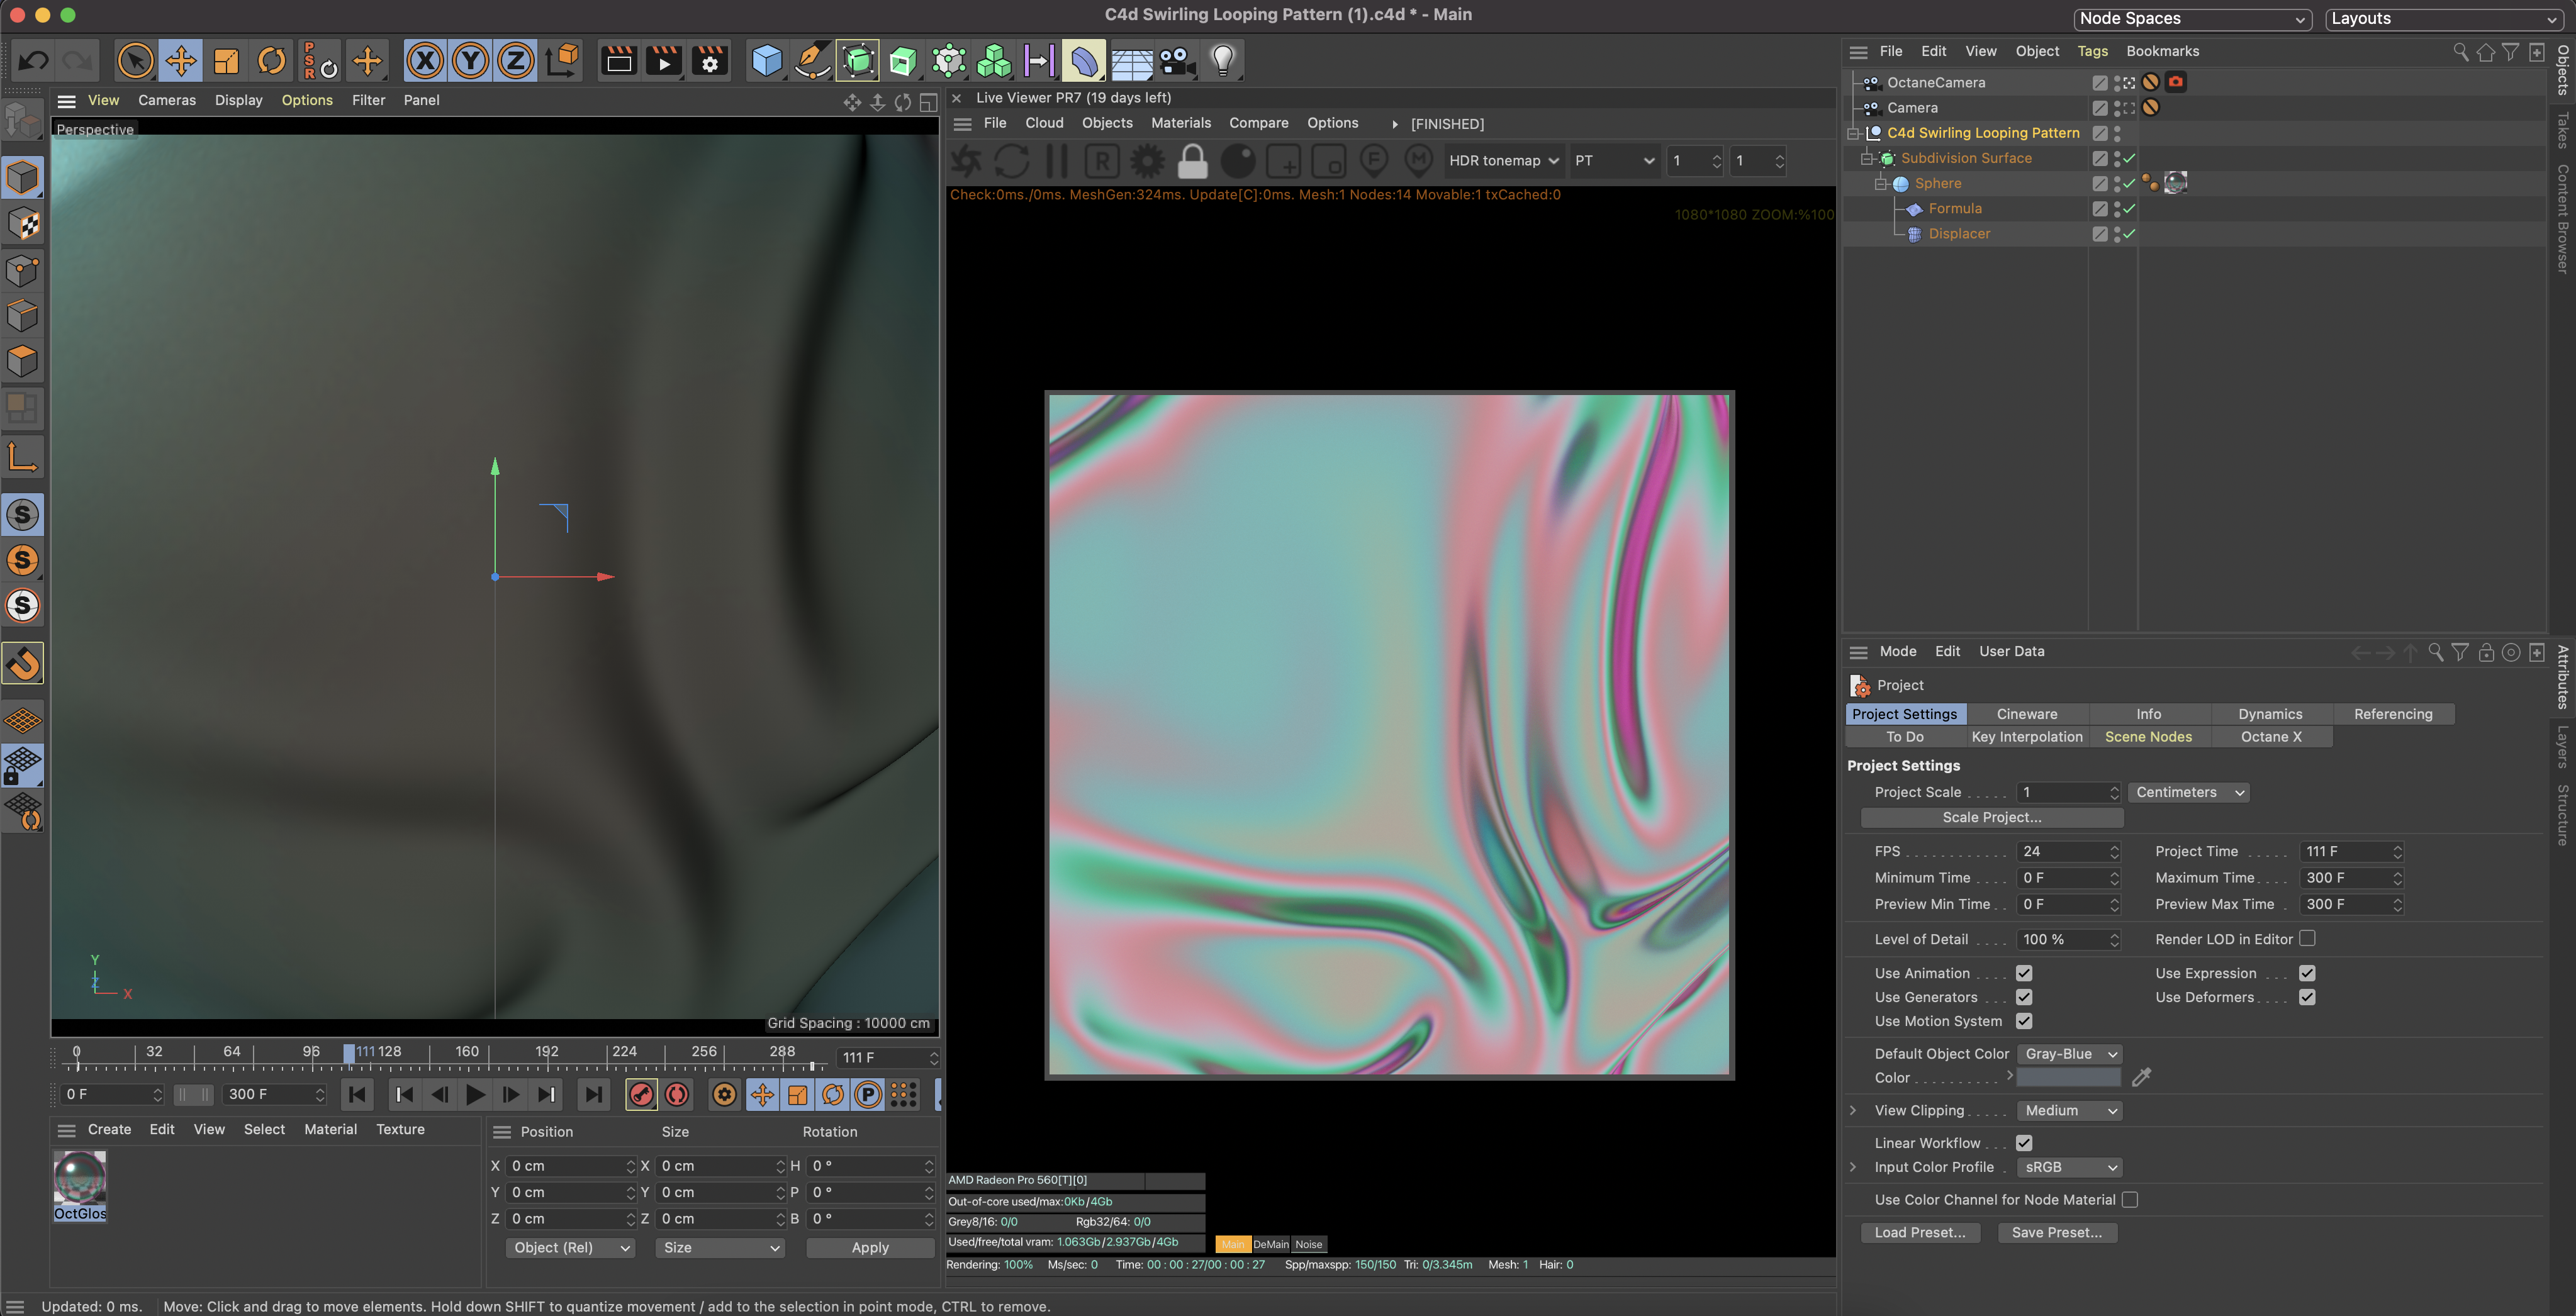Open the Cameras menu in viewport
The image size is (2576, 1316).
[x=166, y=100]
